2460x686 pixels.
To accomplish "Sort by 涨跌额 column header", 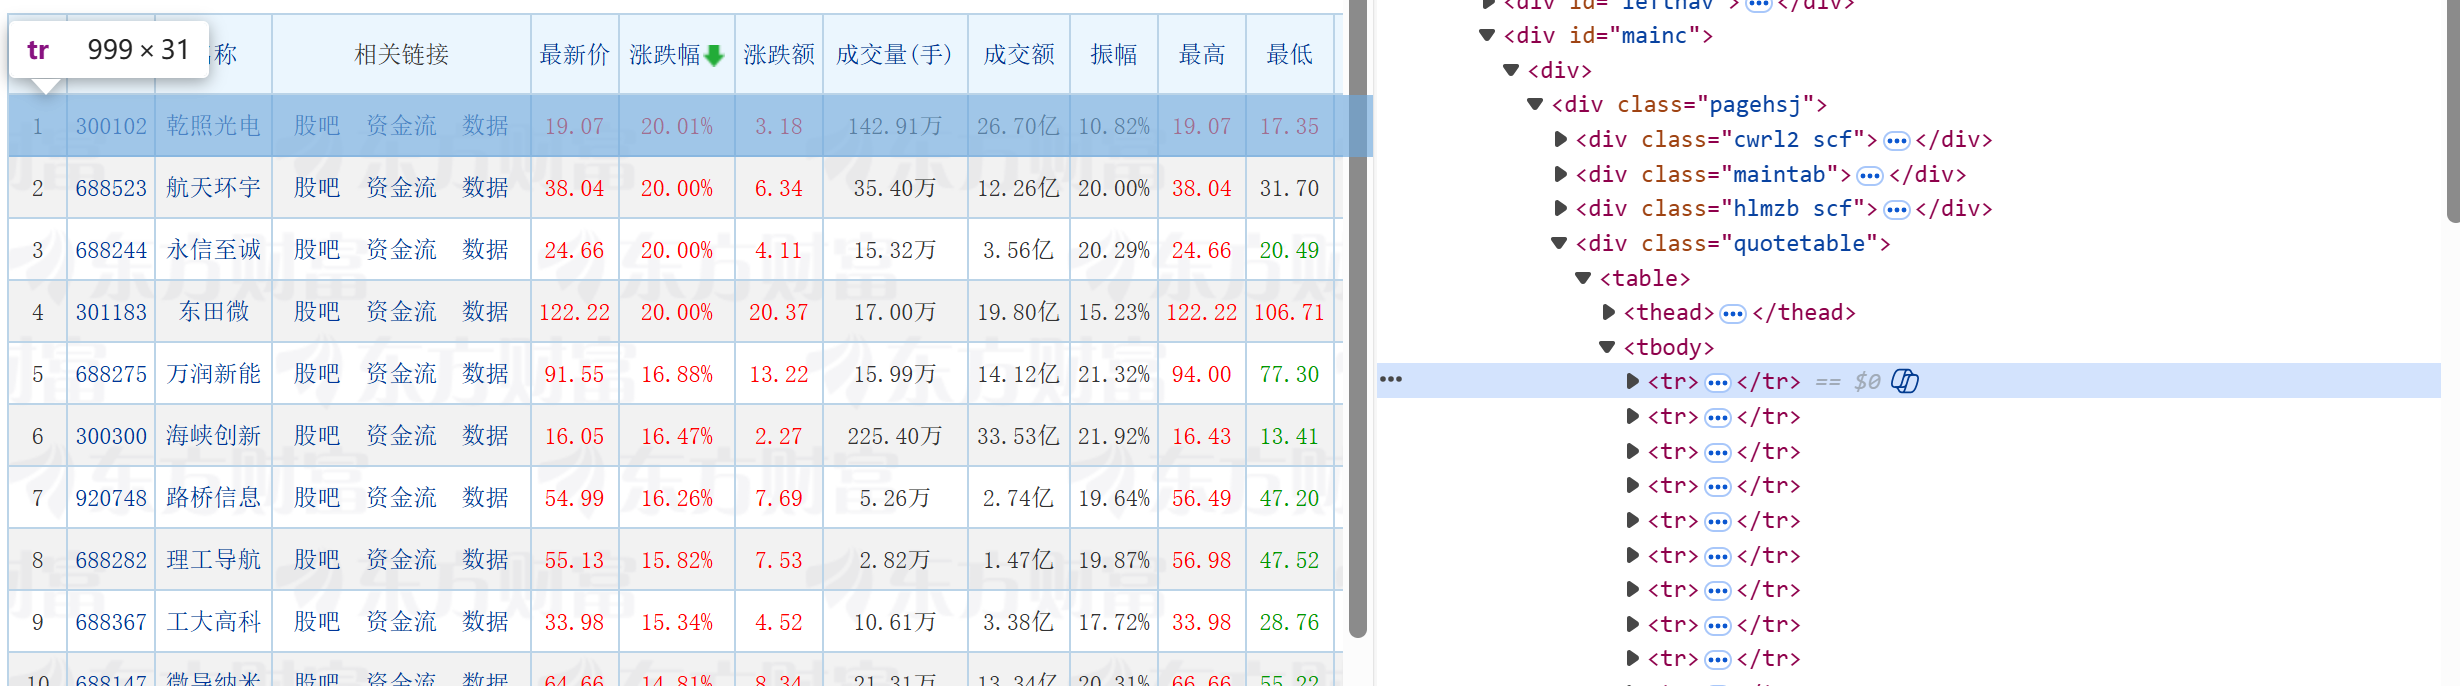I will point(779,55).
